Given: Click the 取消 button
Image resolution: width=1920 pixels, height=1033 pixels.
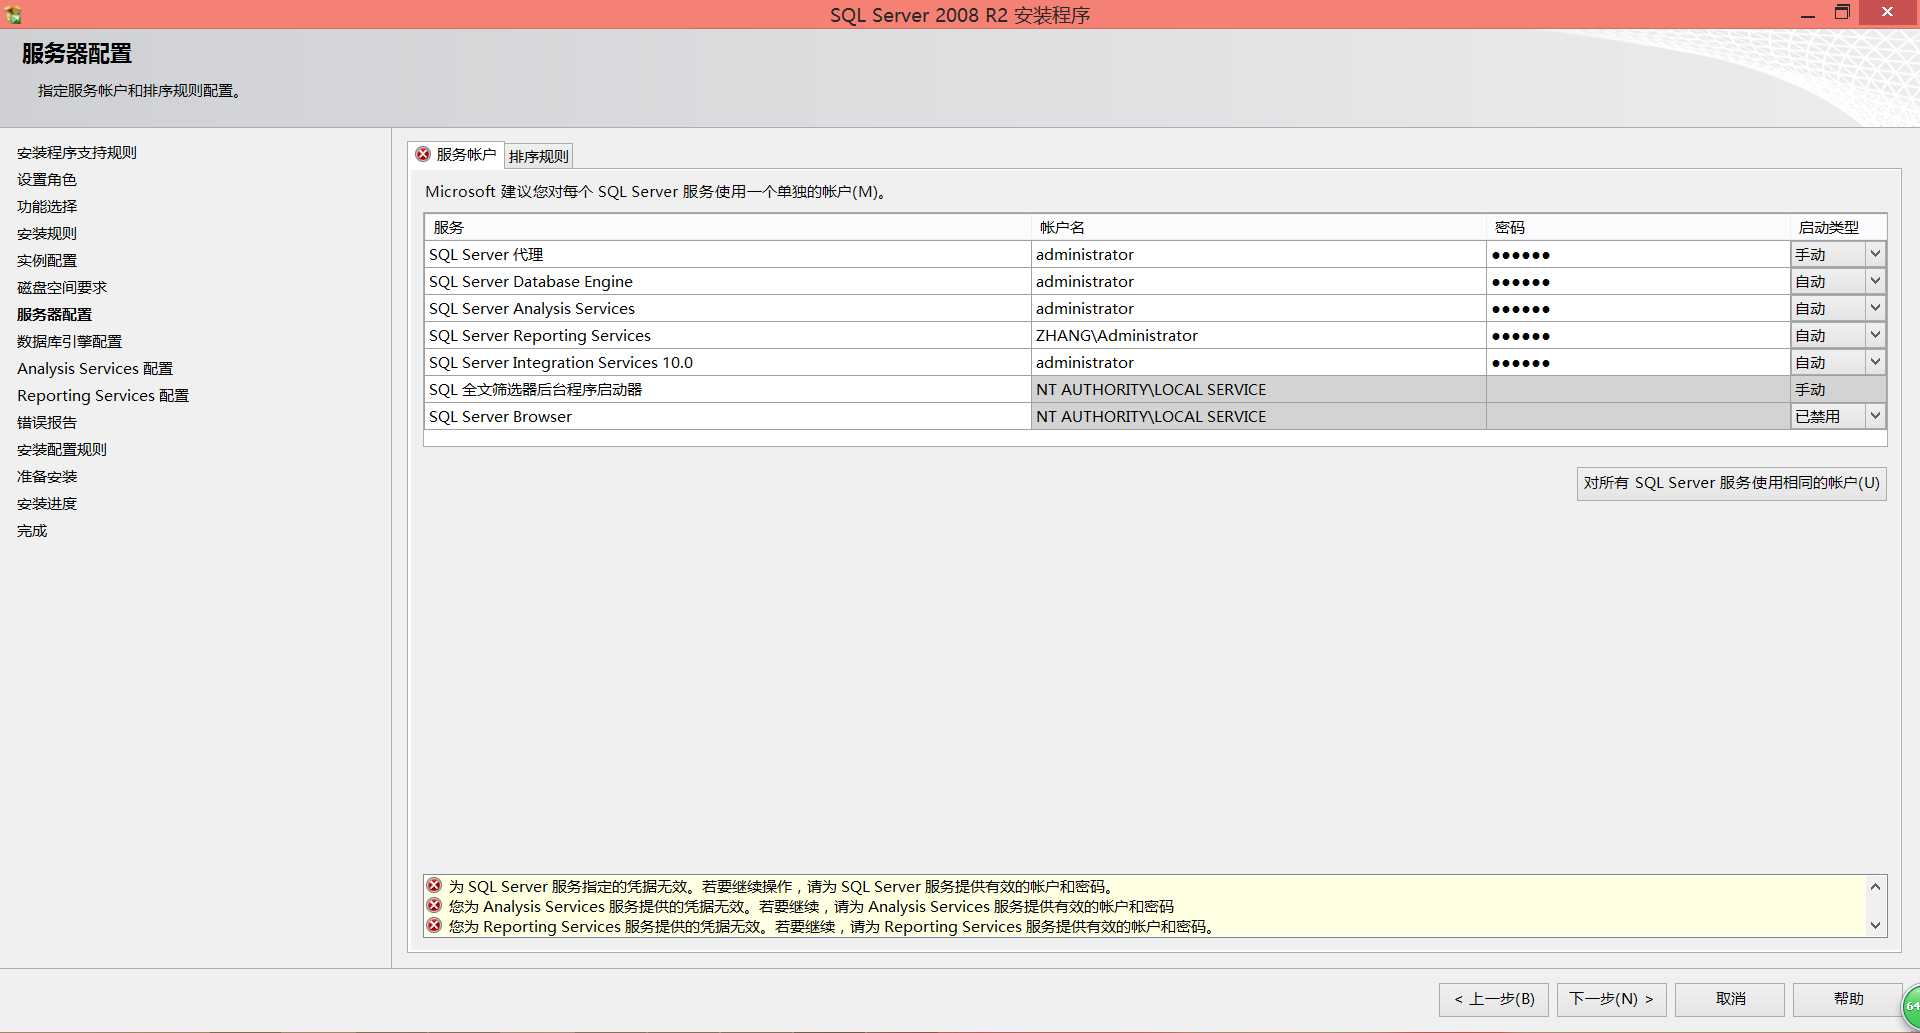Looking at the screenshot, I should pos(1730,999).
